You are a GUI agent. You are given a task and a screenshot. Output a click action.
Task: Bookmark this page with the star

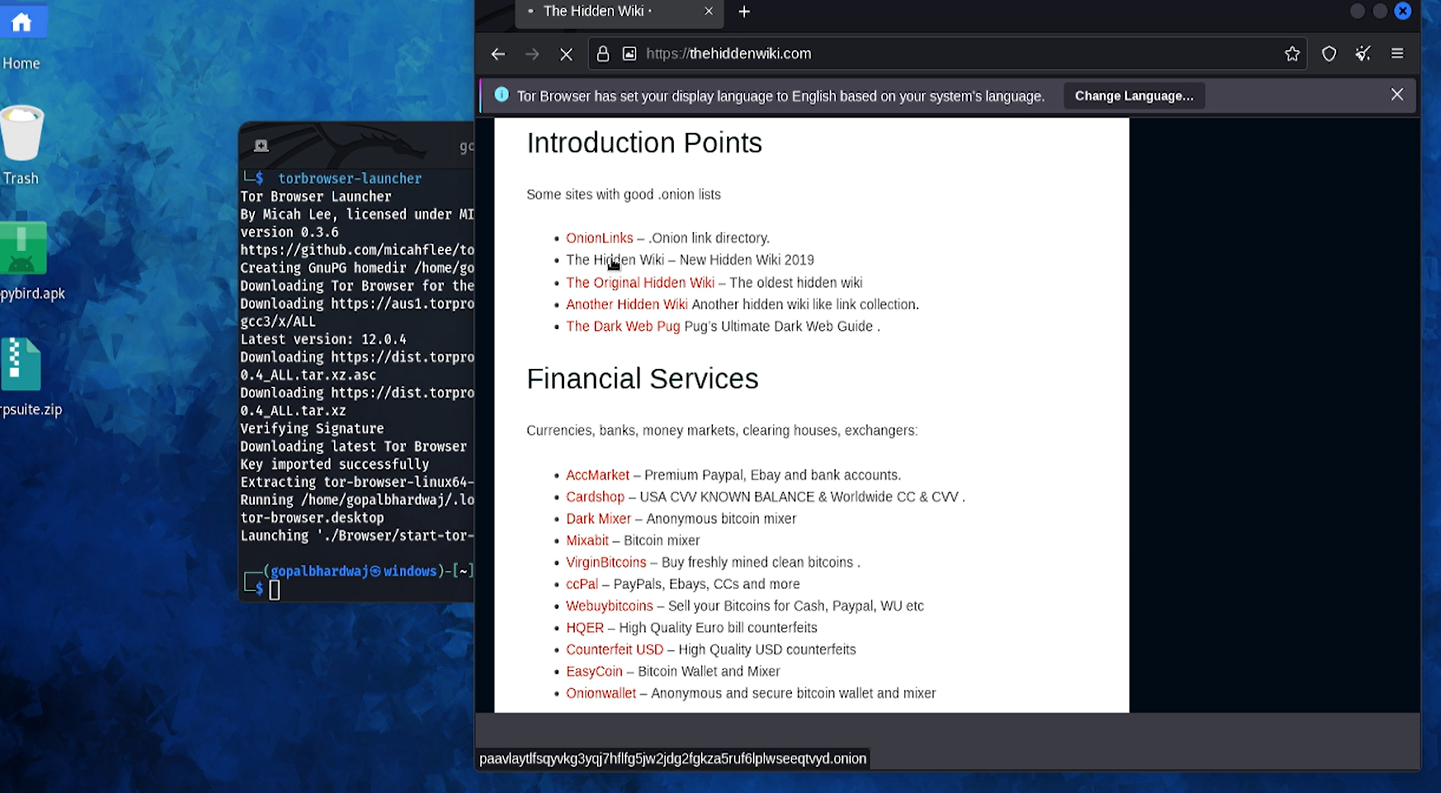[x=1292, y=54]
